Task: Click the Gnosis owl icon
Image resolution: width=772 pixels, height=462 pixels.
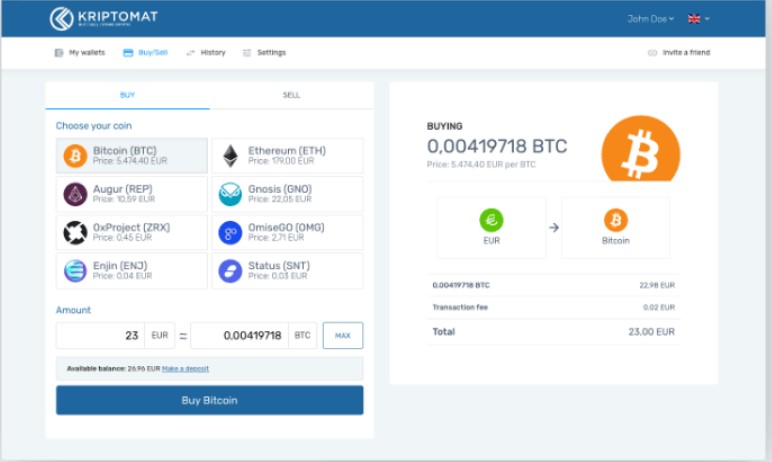Action: 230,194
